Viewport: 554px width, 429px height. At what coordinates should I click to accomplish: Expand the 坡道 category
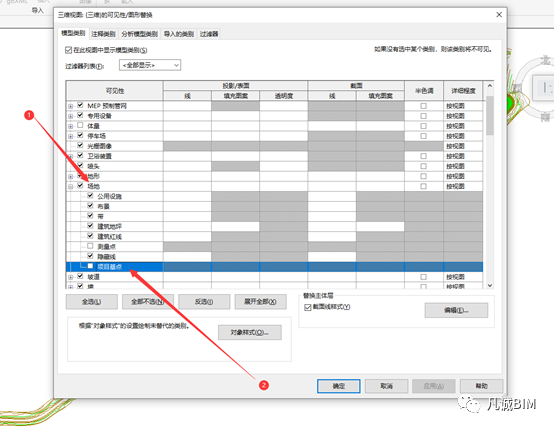point(71,277)
